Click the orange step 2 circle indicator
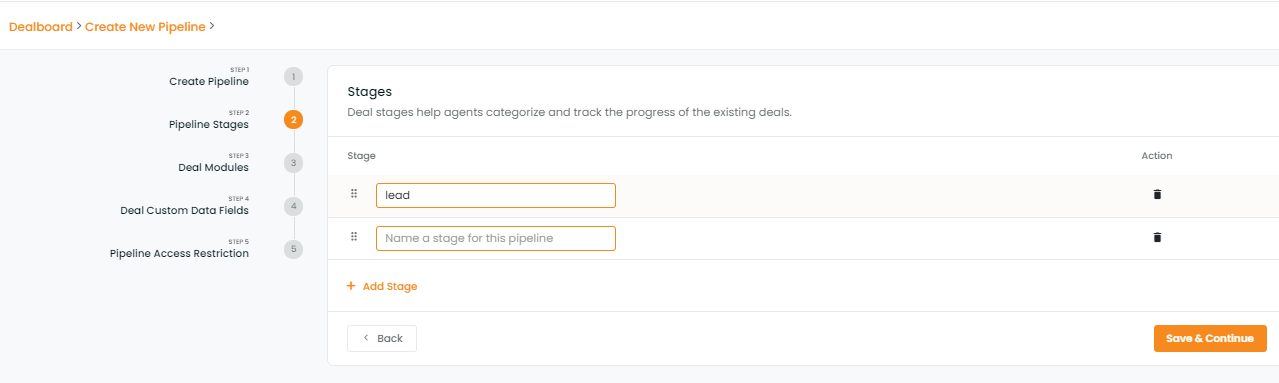The height and width of the screenshot is (383, 1279). pyautogui.click(x=293, y=120)
